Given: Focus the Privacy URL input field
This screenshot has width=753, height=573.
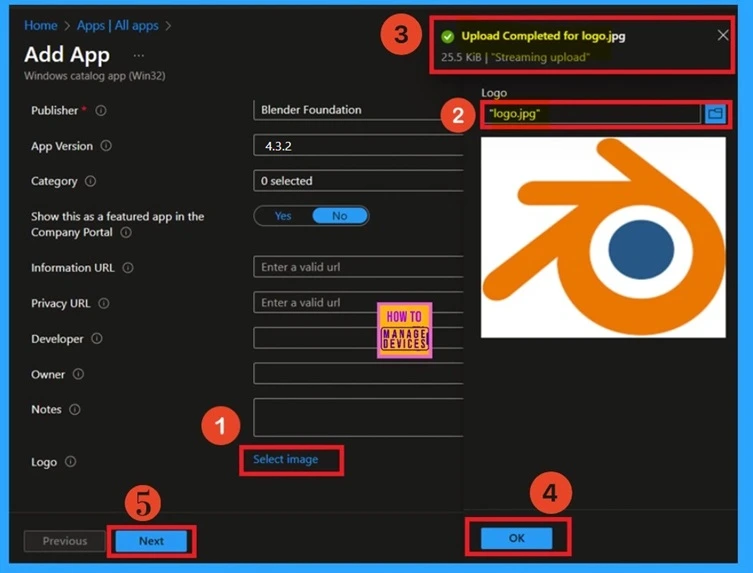Looking at the screenshot, I should click(358, 303).
